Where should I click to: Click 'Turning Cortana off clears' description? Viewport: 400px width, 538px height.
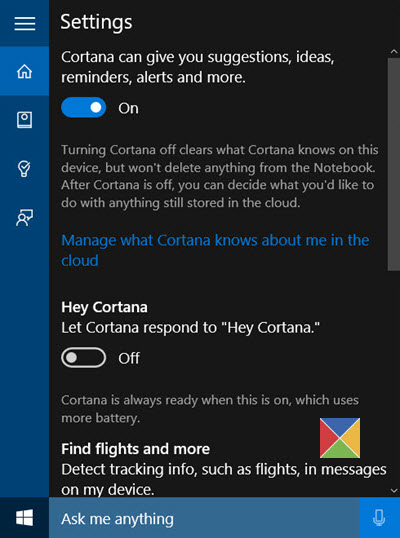(220, 176)
